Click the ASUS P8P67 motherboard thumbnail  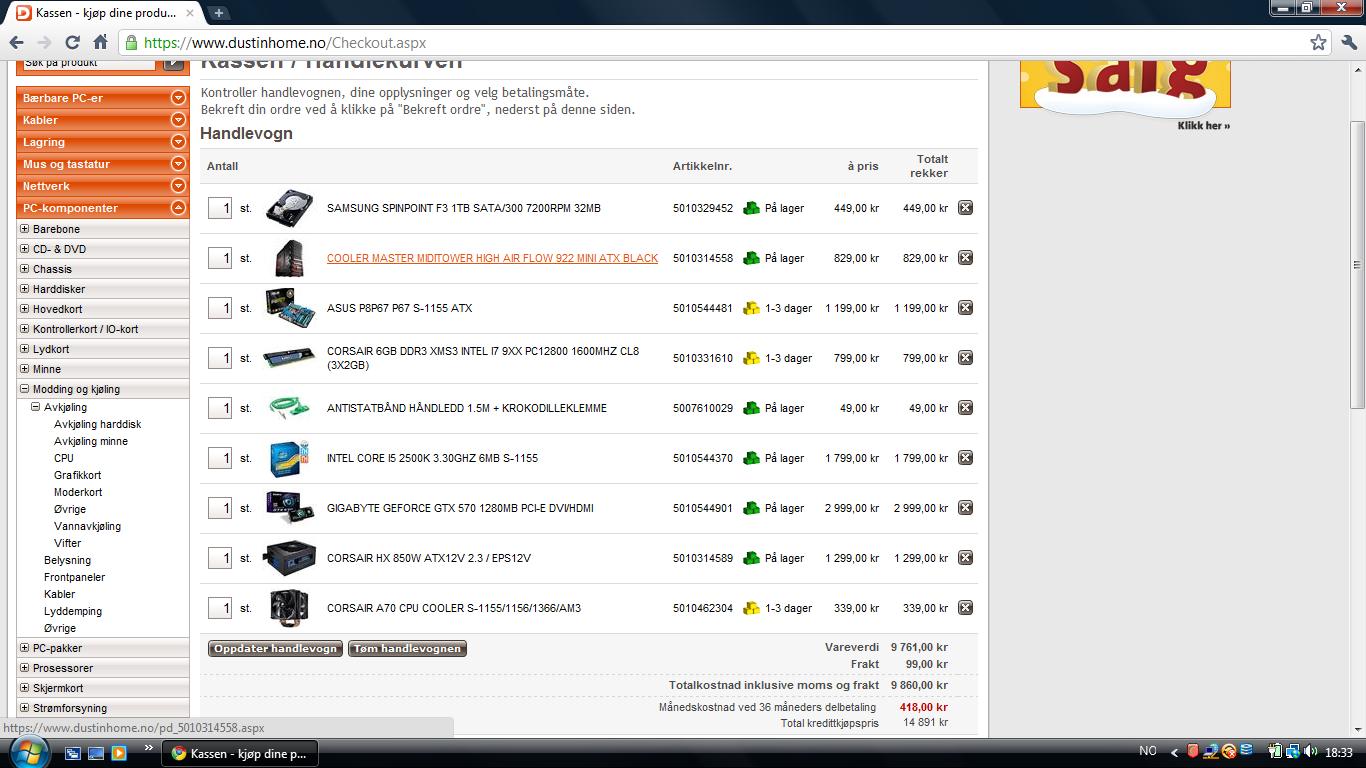pyautogui.click(x=290, y=307)
